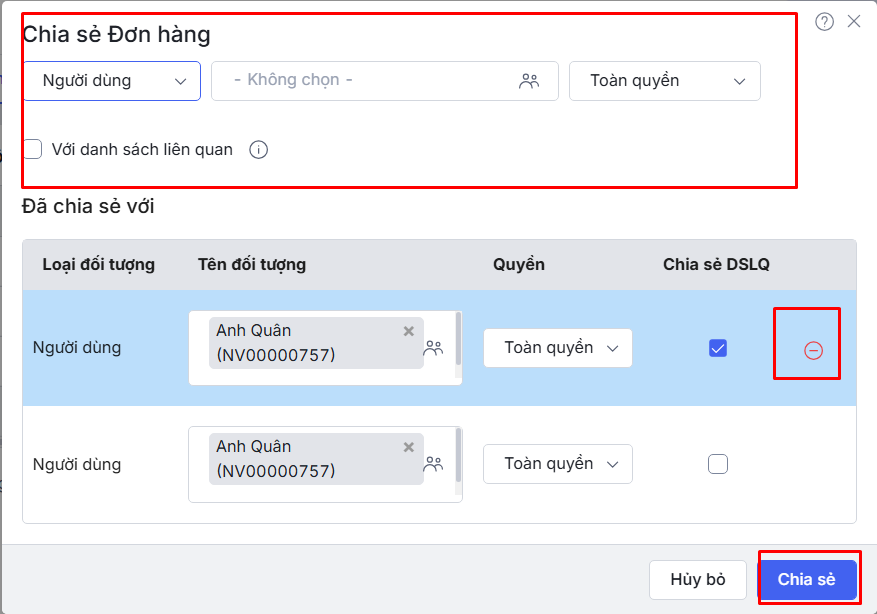Enable the Với danh sách liên quan checkbox
This screenshot has height=614, width=877.
tap(33, 149)
